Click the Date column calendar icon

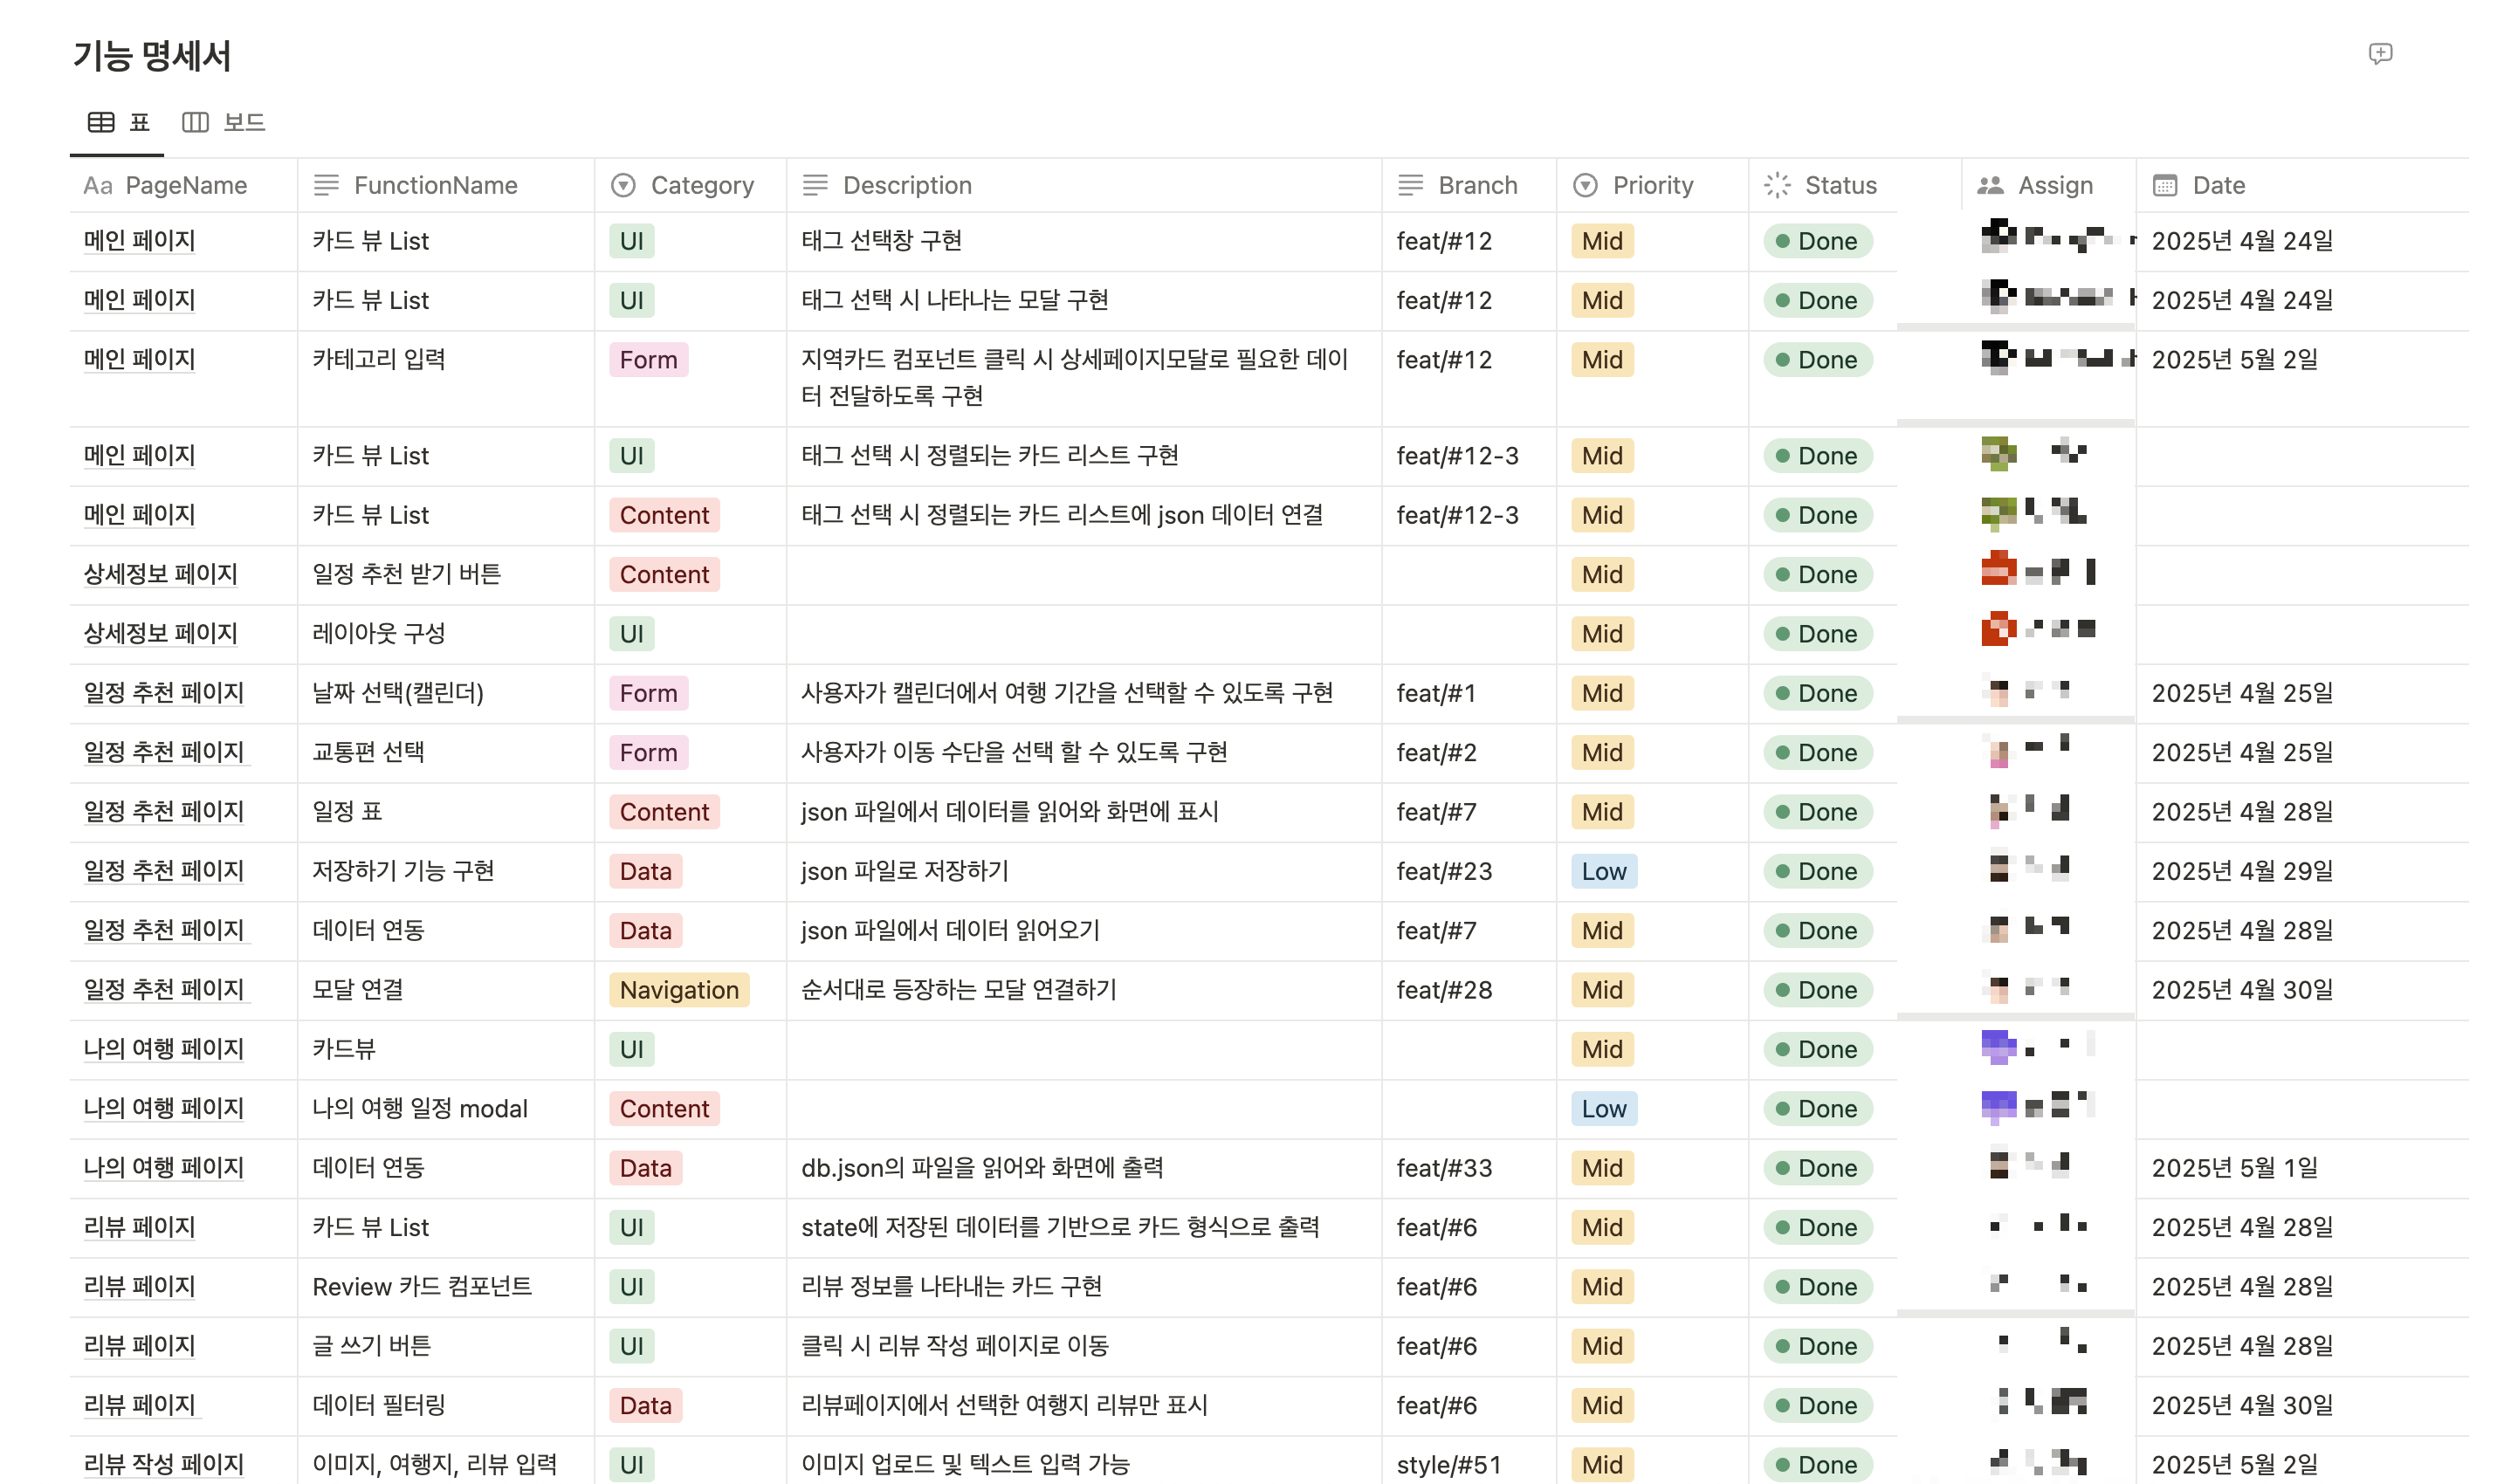point(2165,185)
